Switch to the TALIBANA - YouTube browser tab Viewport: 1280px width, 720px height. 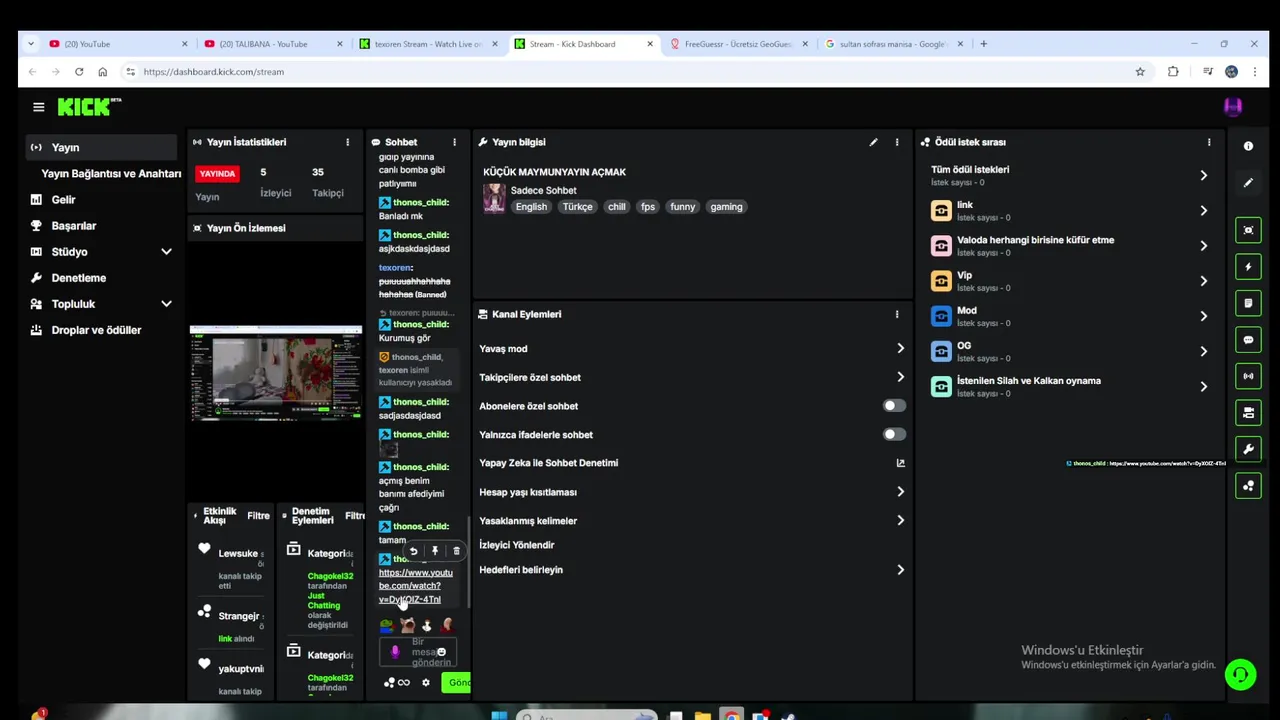[x=273, y=44]
